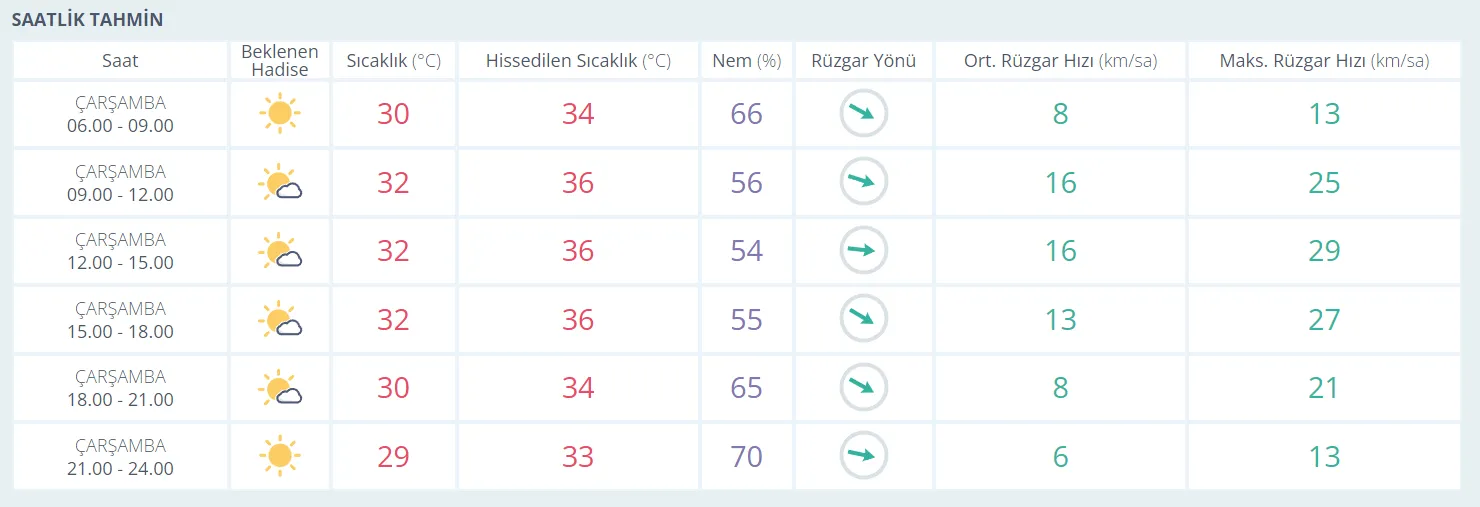The width and height of the screenshot is (1480, 507).
Task: Select the ÇARŞAMBA 09.00 - 12.00 time cell
Action: click(x=120, y=183)
